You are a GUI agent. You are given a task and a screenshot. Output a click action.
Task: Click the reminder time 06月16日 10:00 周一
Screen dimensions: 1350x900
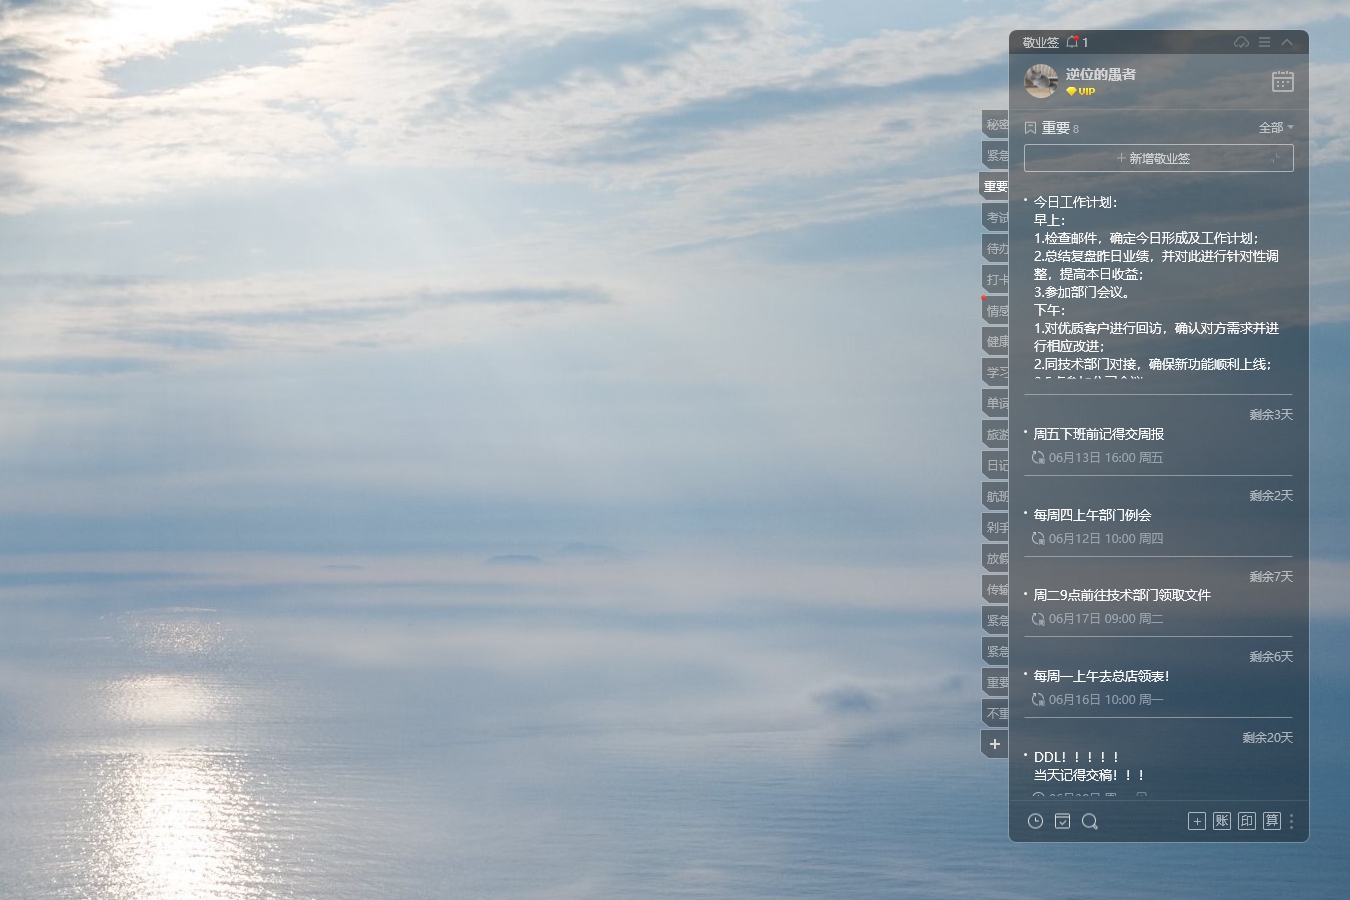1106,699
